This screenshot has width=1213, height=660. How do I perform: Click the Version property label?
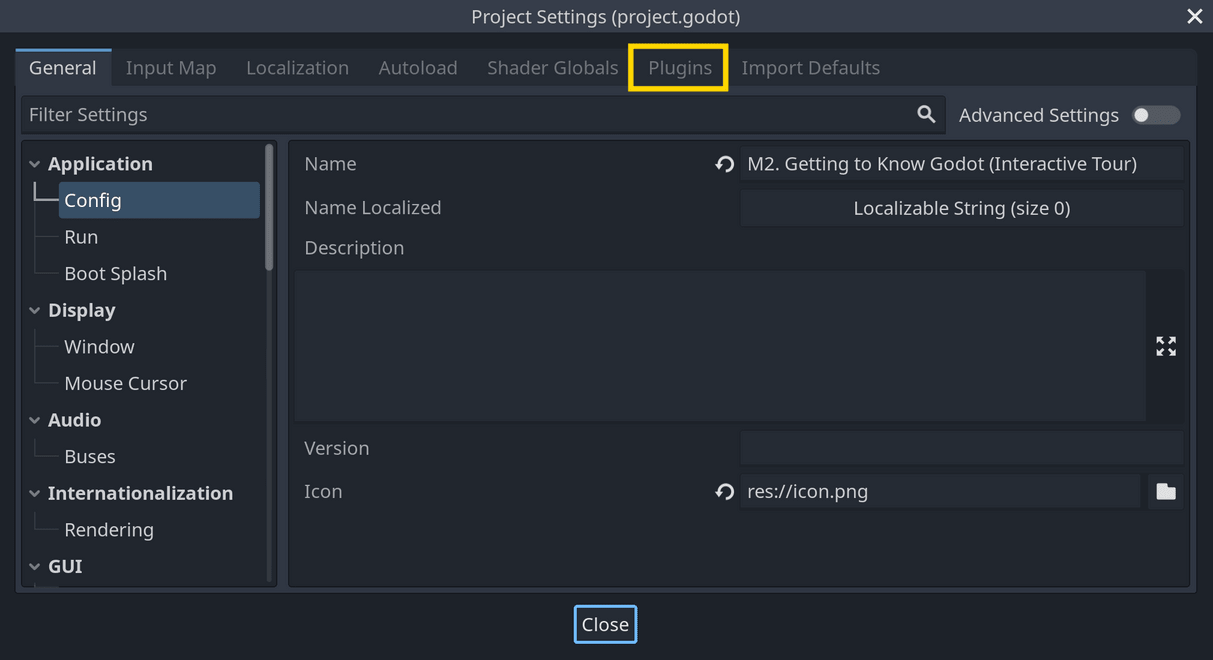click(337, 448)
